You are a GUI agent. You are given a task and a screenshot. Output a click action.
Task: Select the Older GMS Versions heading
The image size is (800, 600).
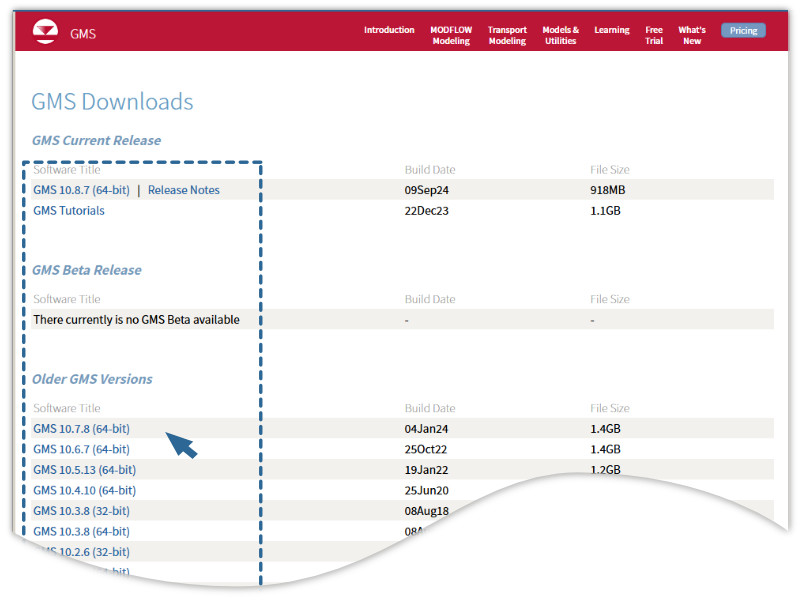point(92,379)
